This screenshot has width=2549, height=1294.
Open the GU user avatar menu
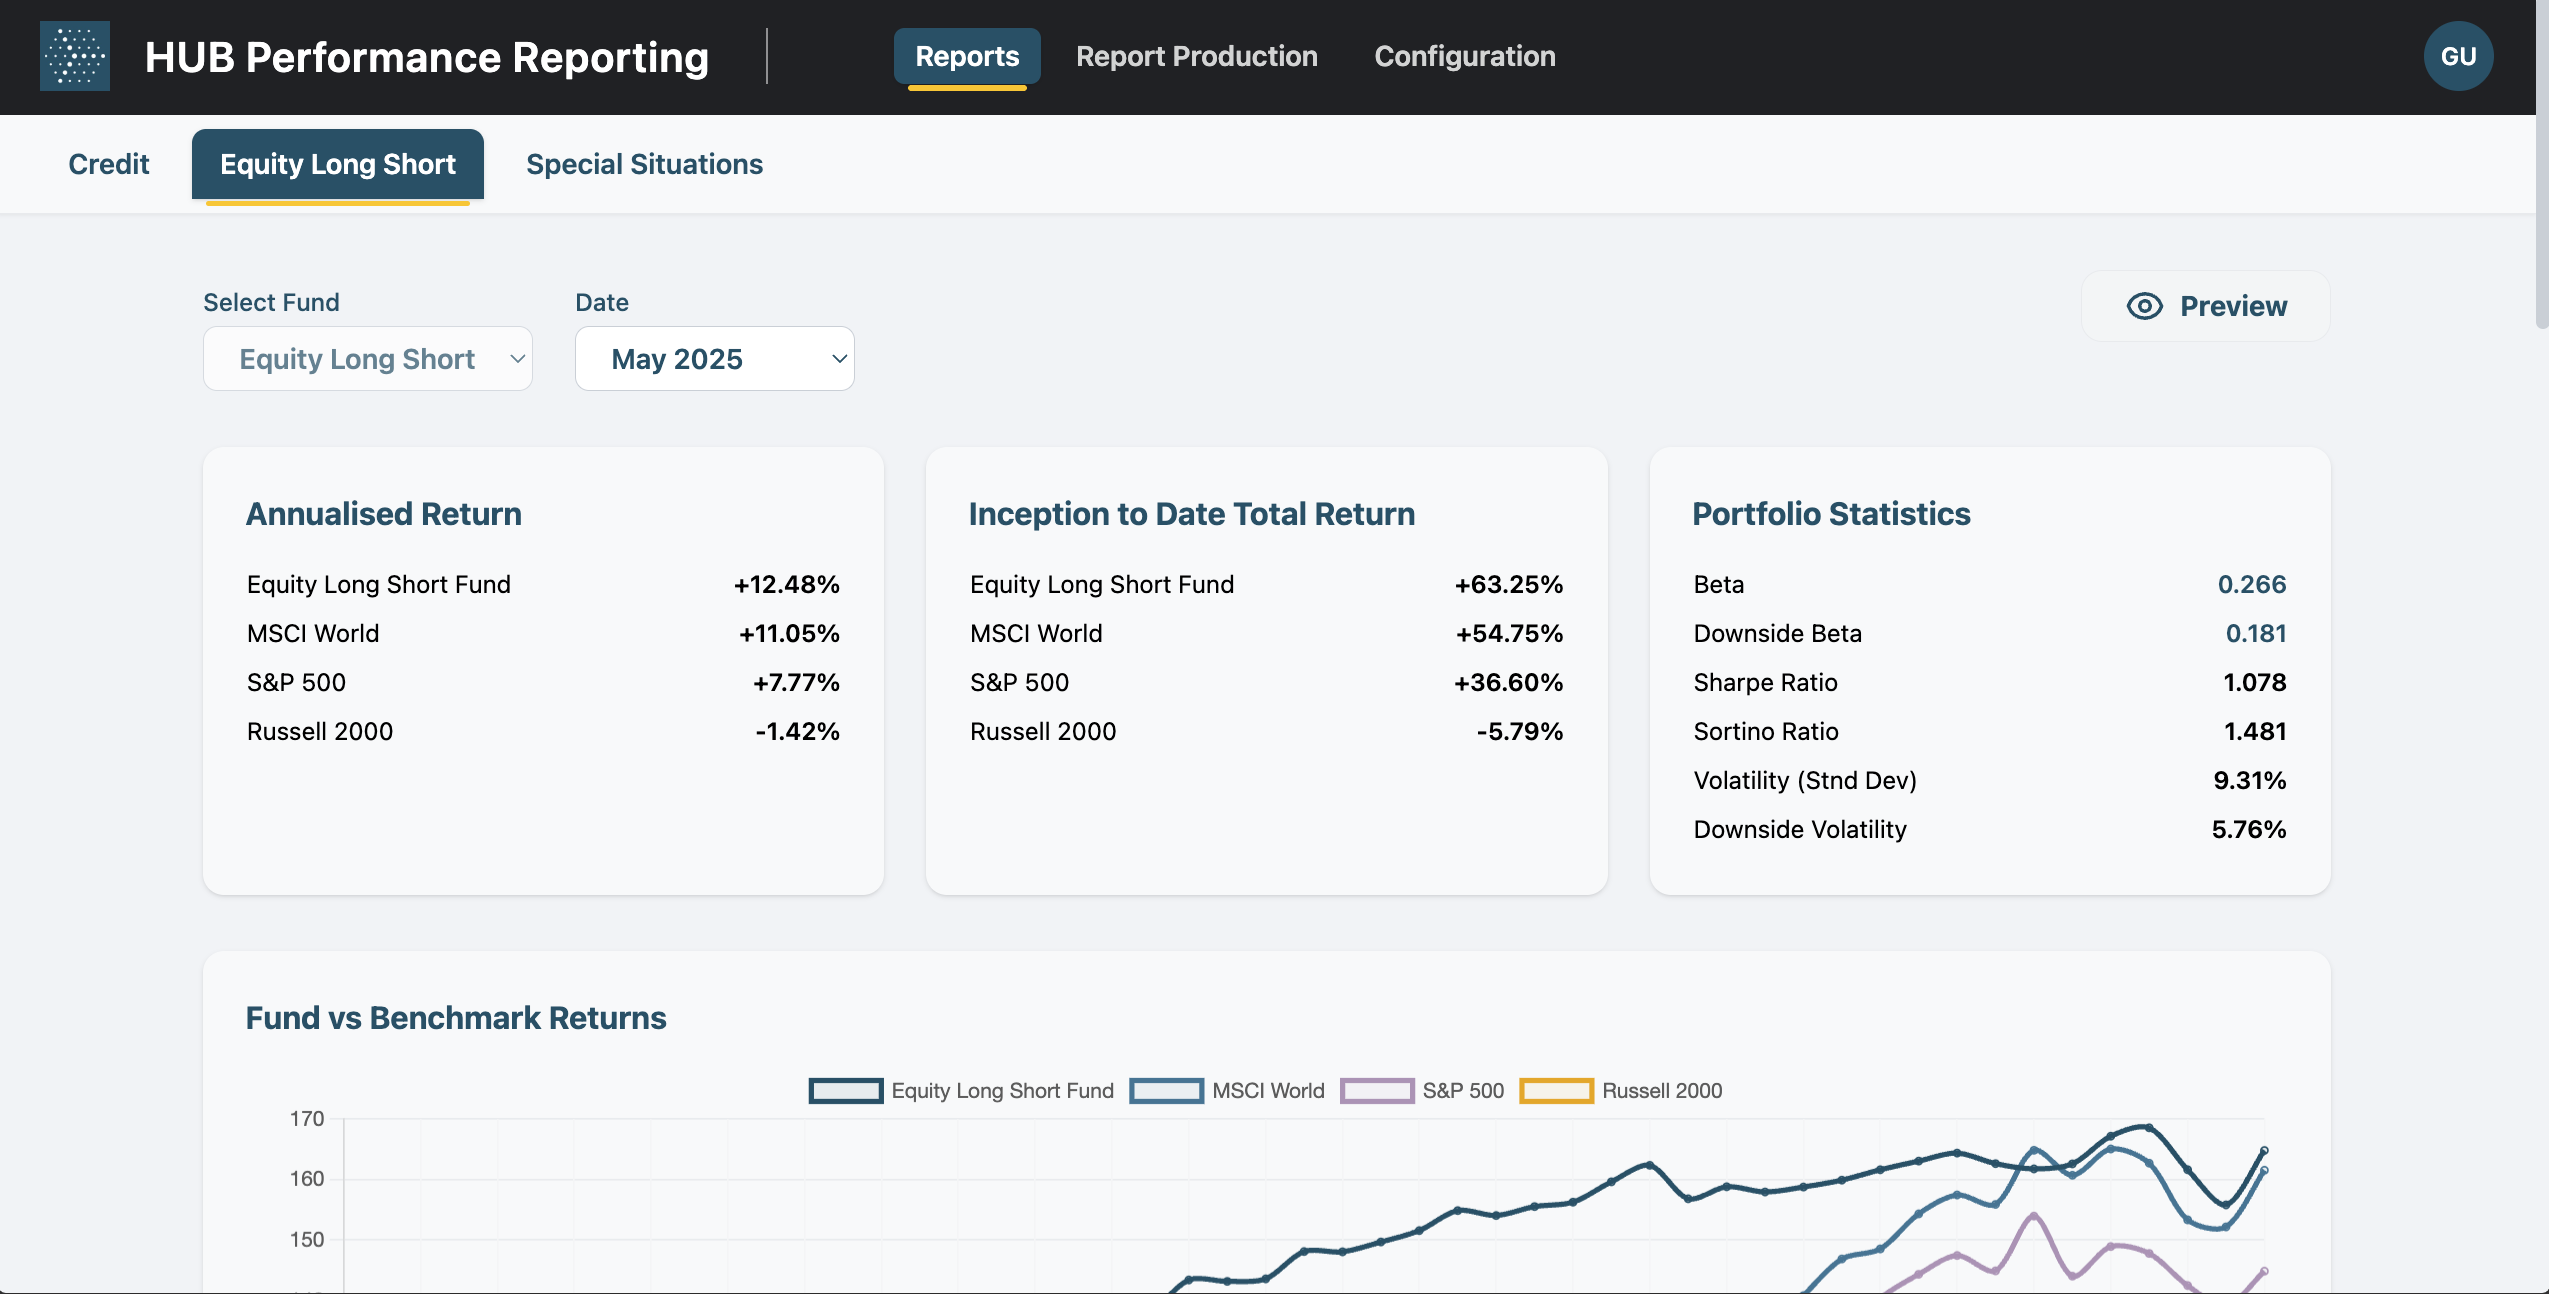click(2457, 56)
